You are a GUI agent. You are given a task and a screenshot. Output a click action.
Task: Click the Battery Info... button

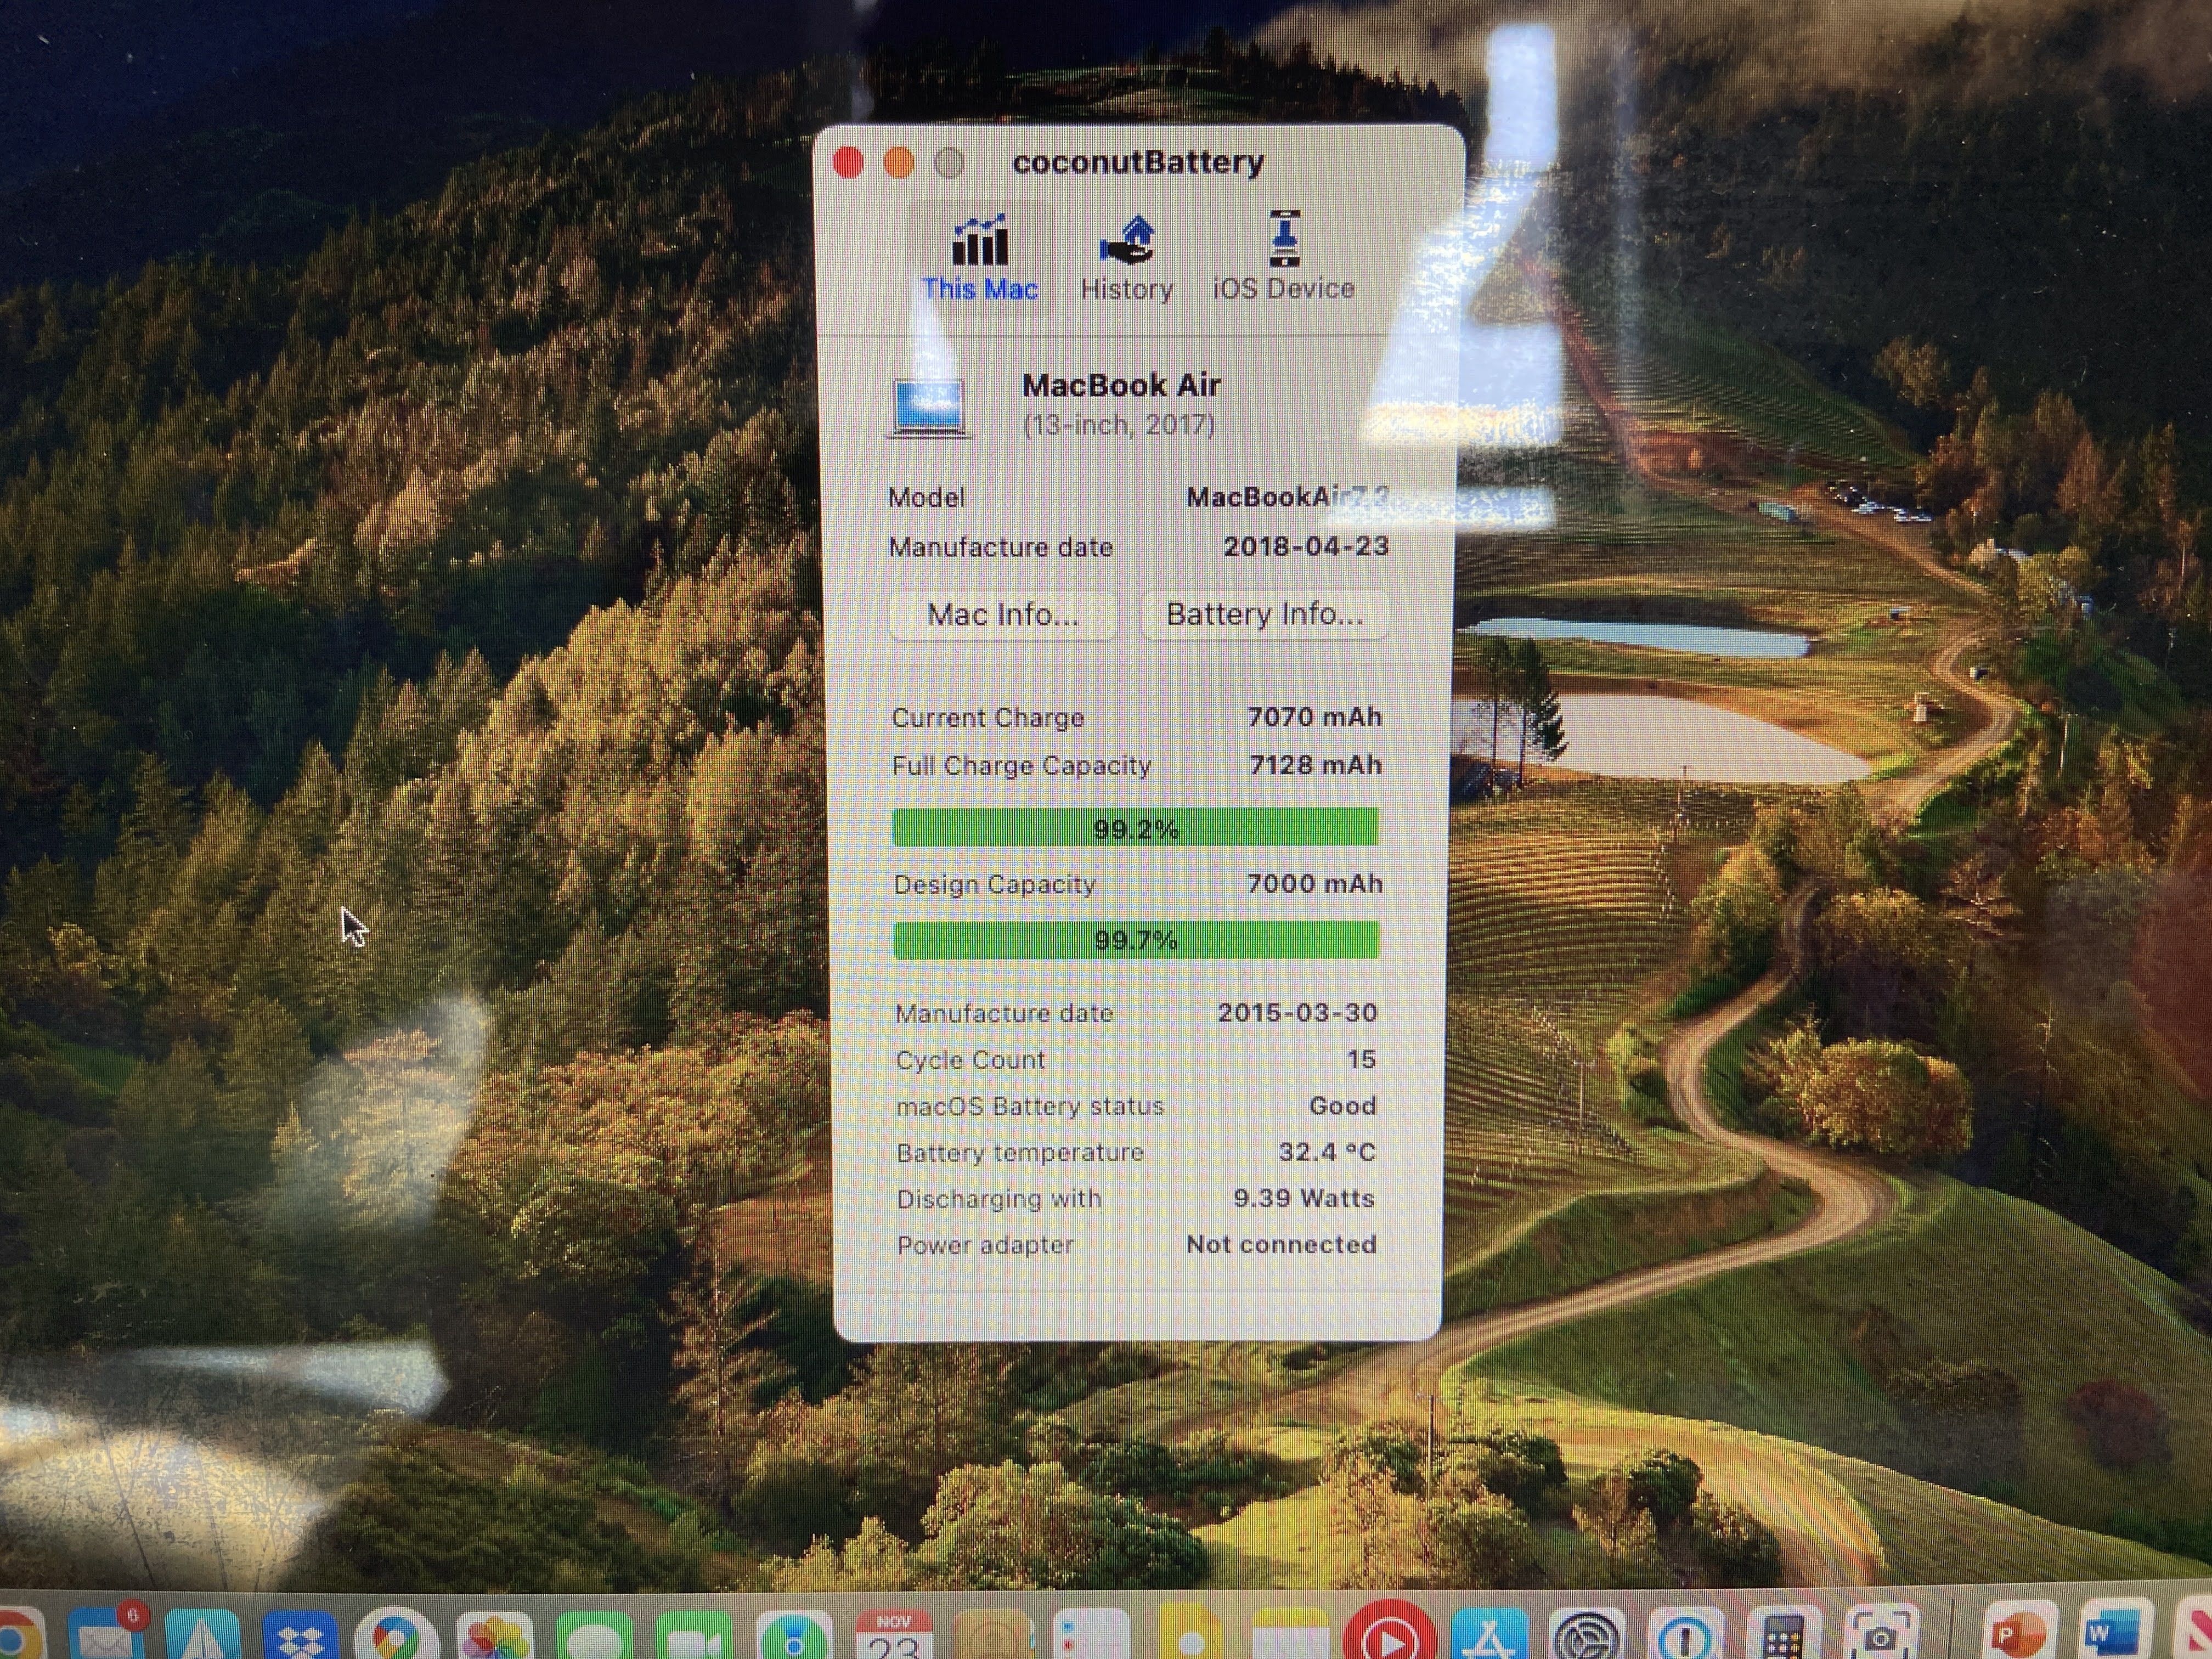[1264, 614]
